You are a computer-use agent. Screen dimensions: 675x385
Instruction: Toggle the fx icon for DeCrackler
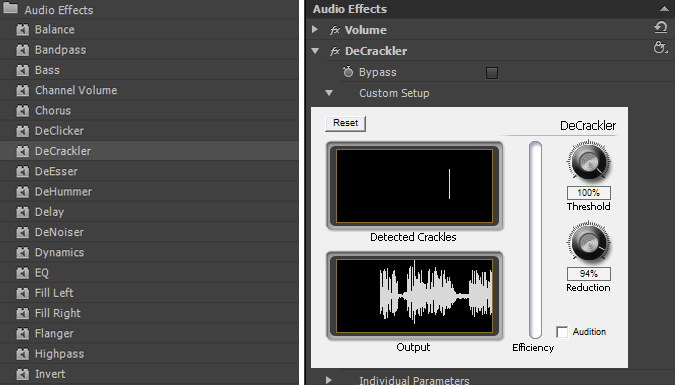tap(335, 51)
